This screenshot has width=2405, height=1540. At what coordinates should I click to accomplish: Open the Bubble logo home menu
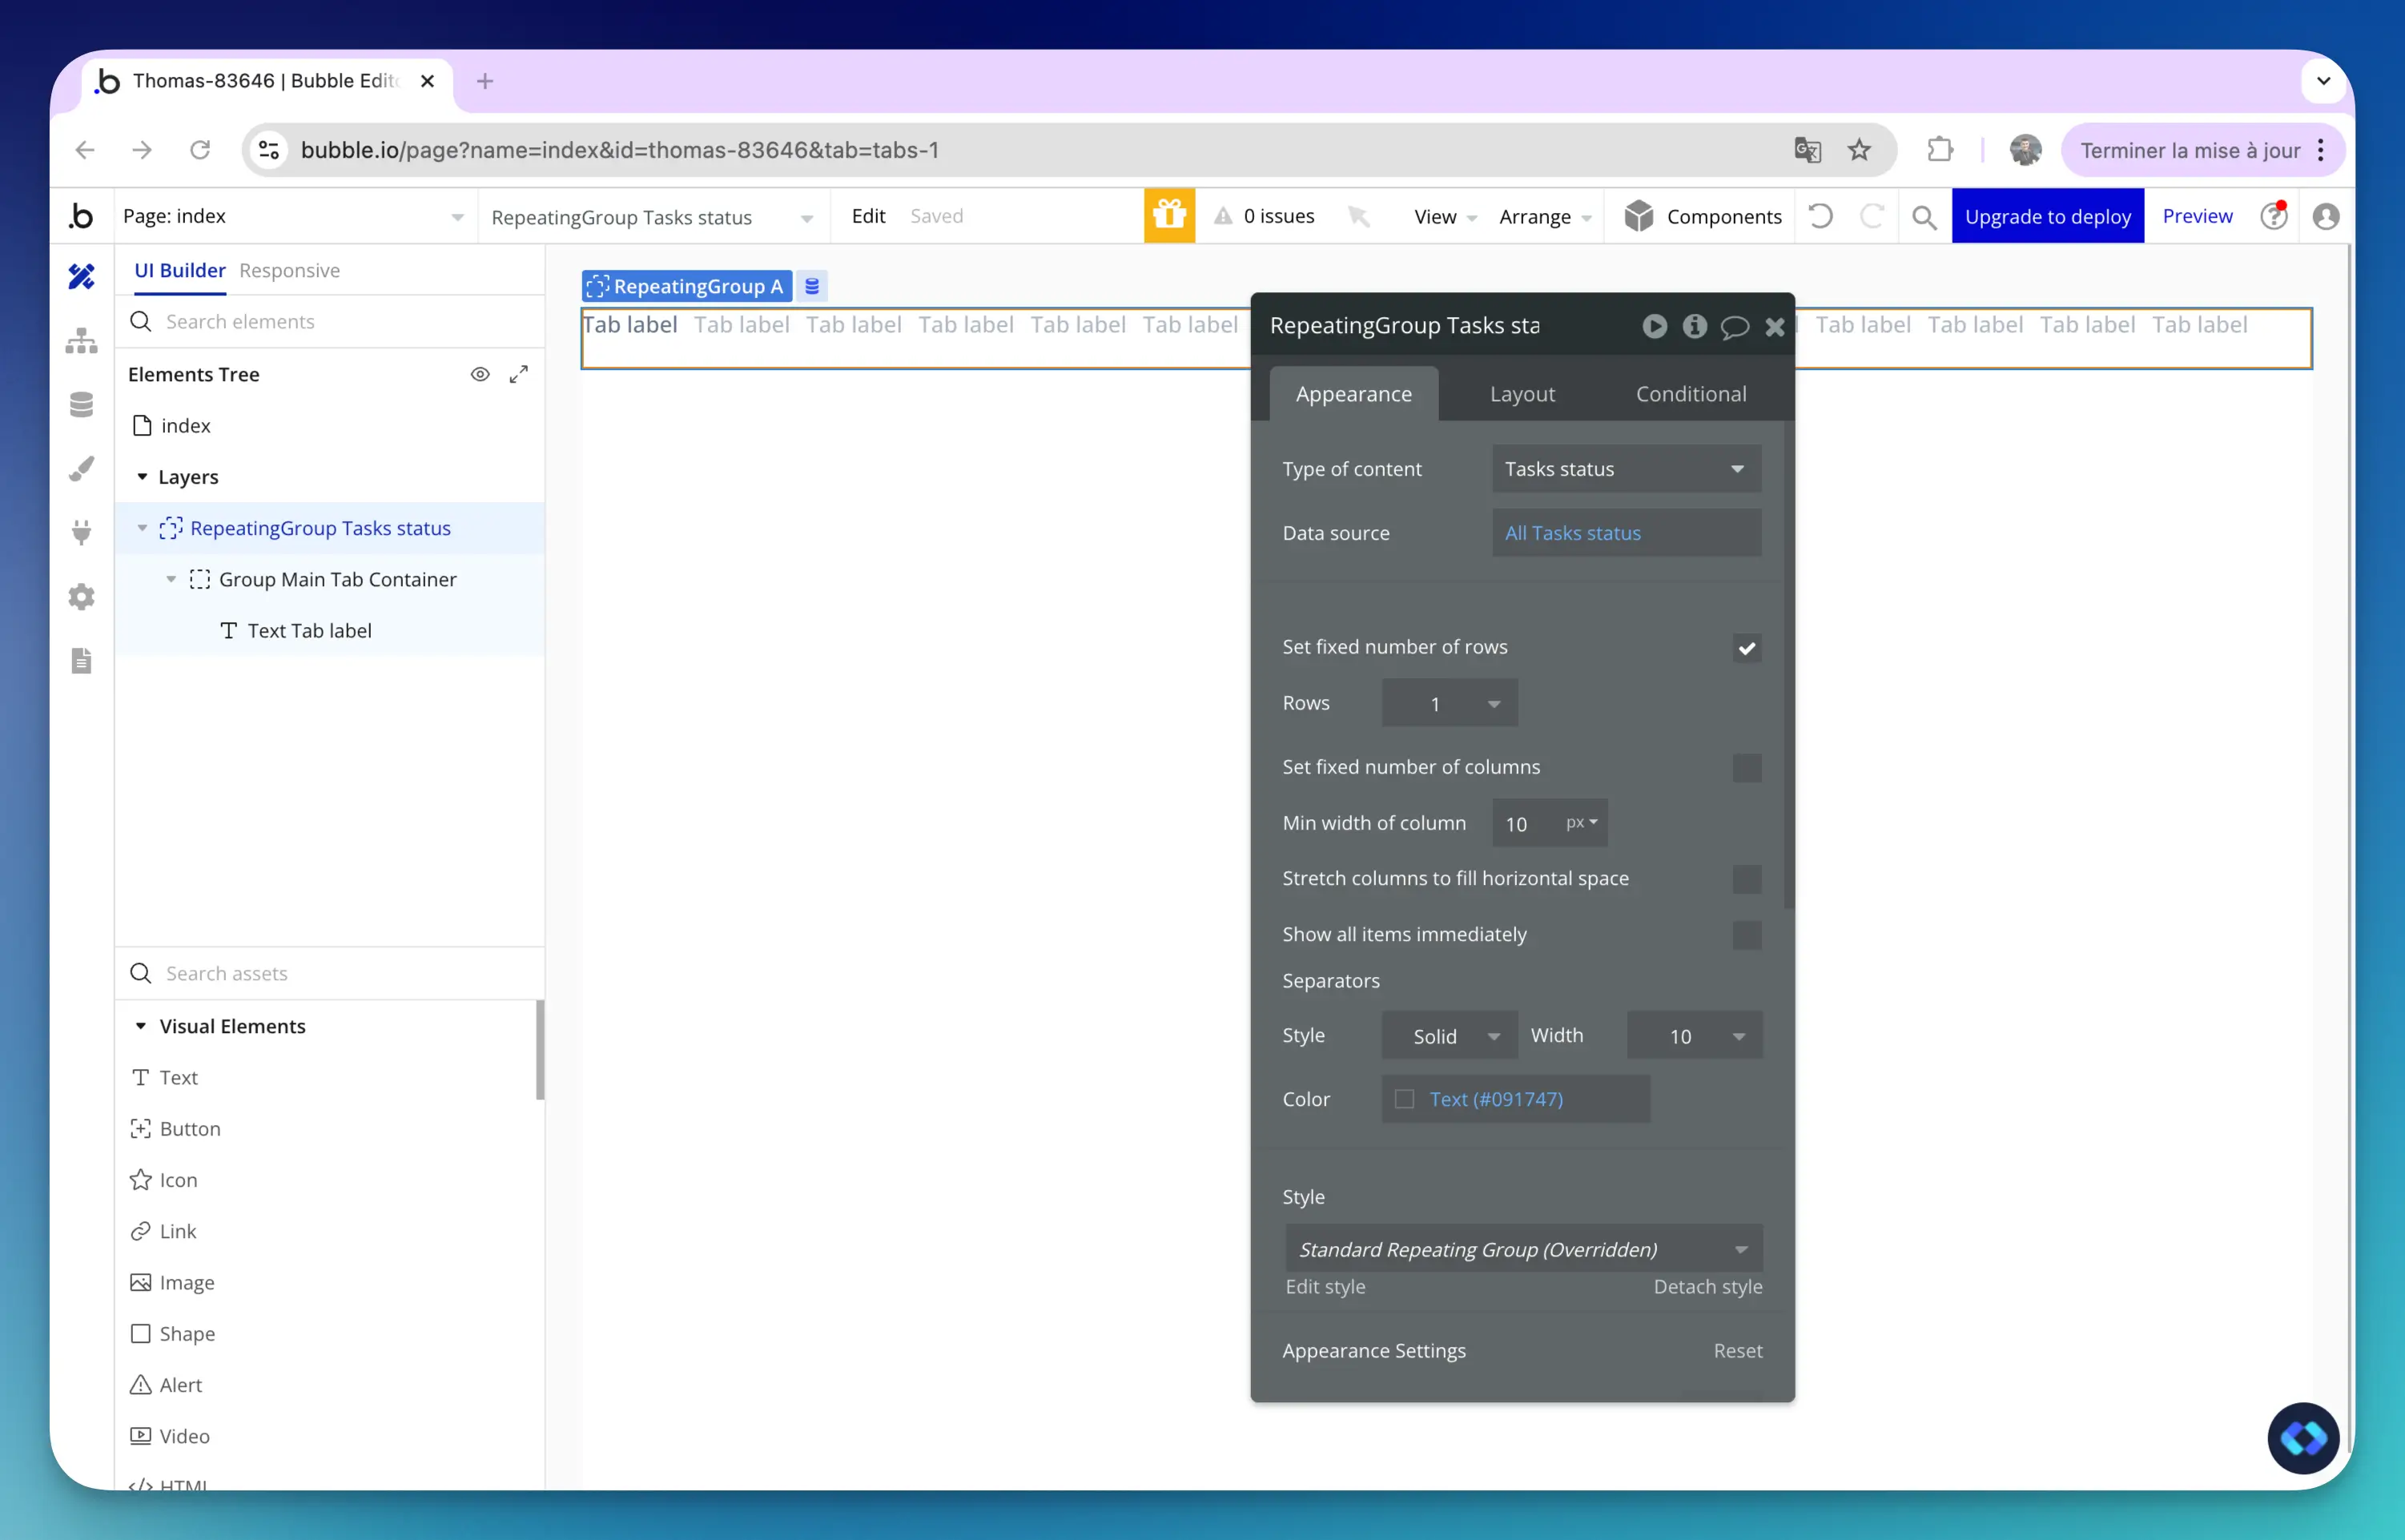[x=82, y=216]
